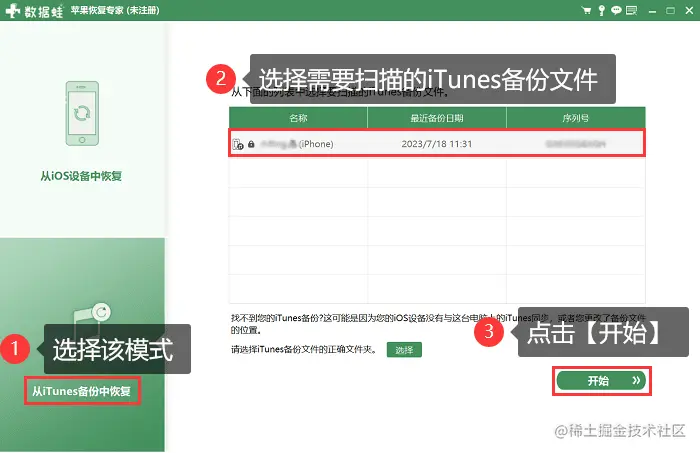The width and height of the screenshot is (700, 453).
Task: Switch to 从iOS设备中恢复 mode
Action: (81, 176)
